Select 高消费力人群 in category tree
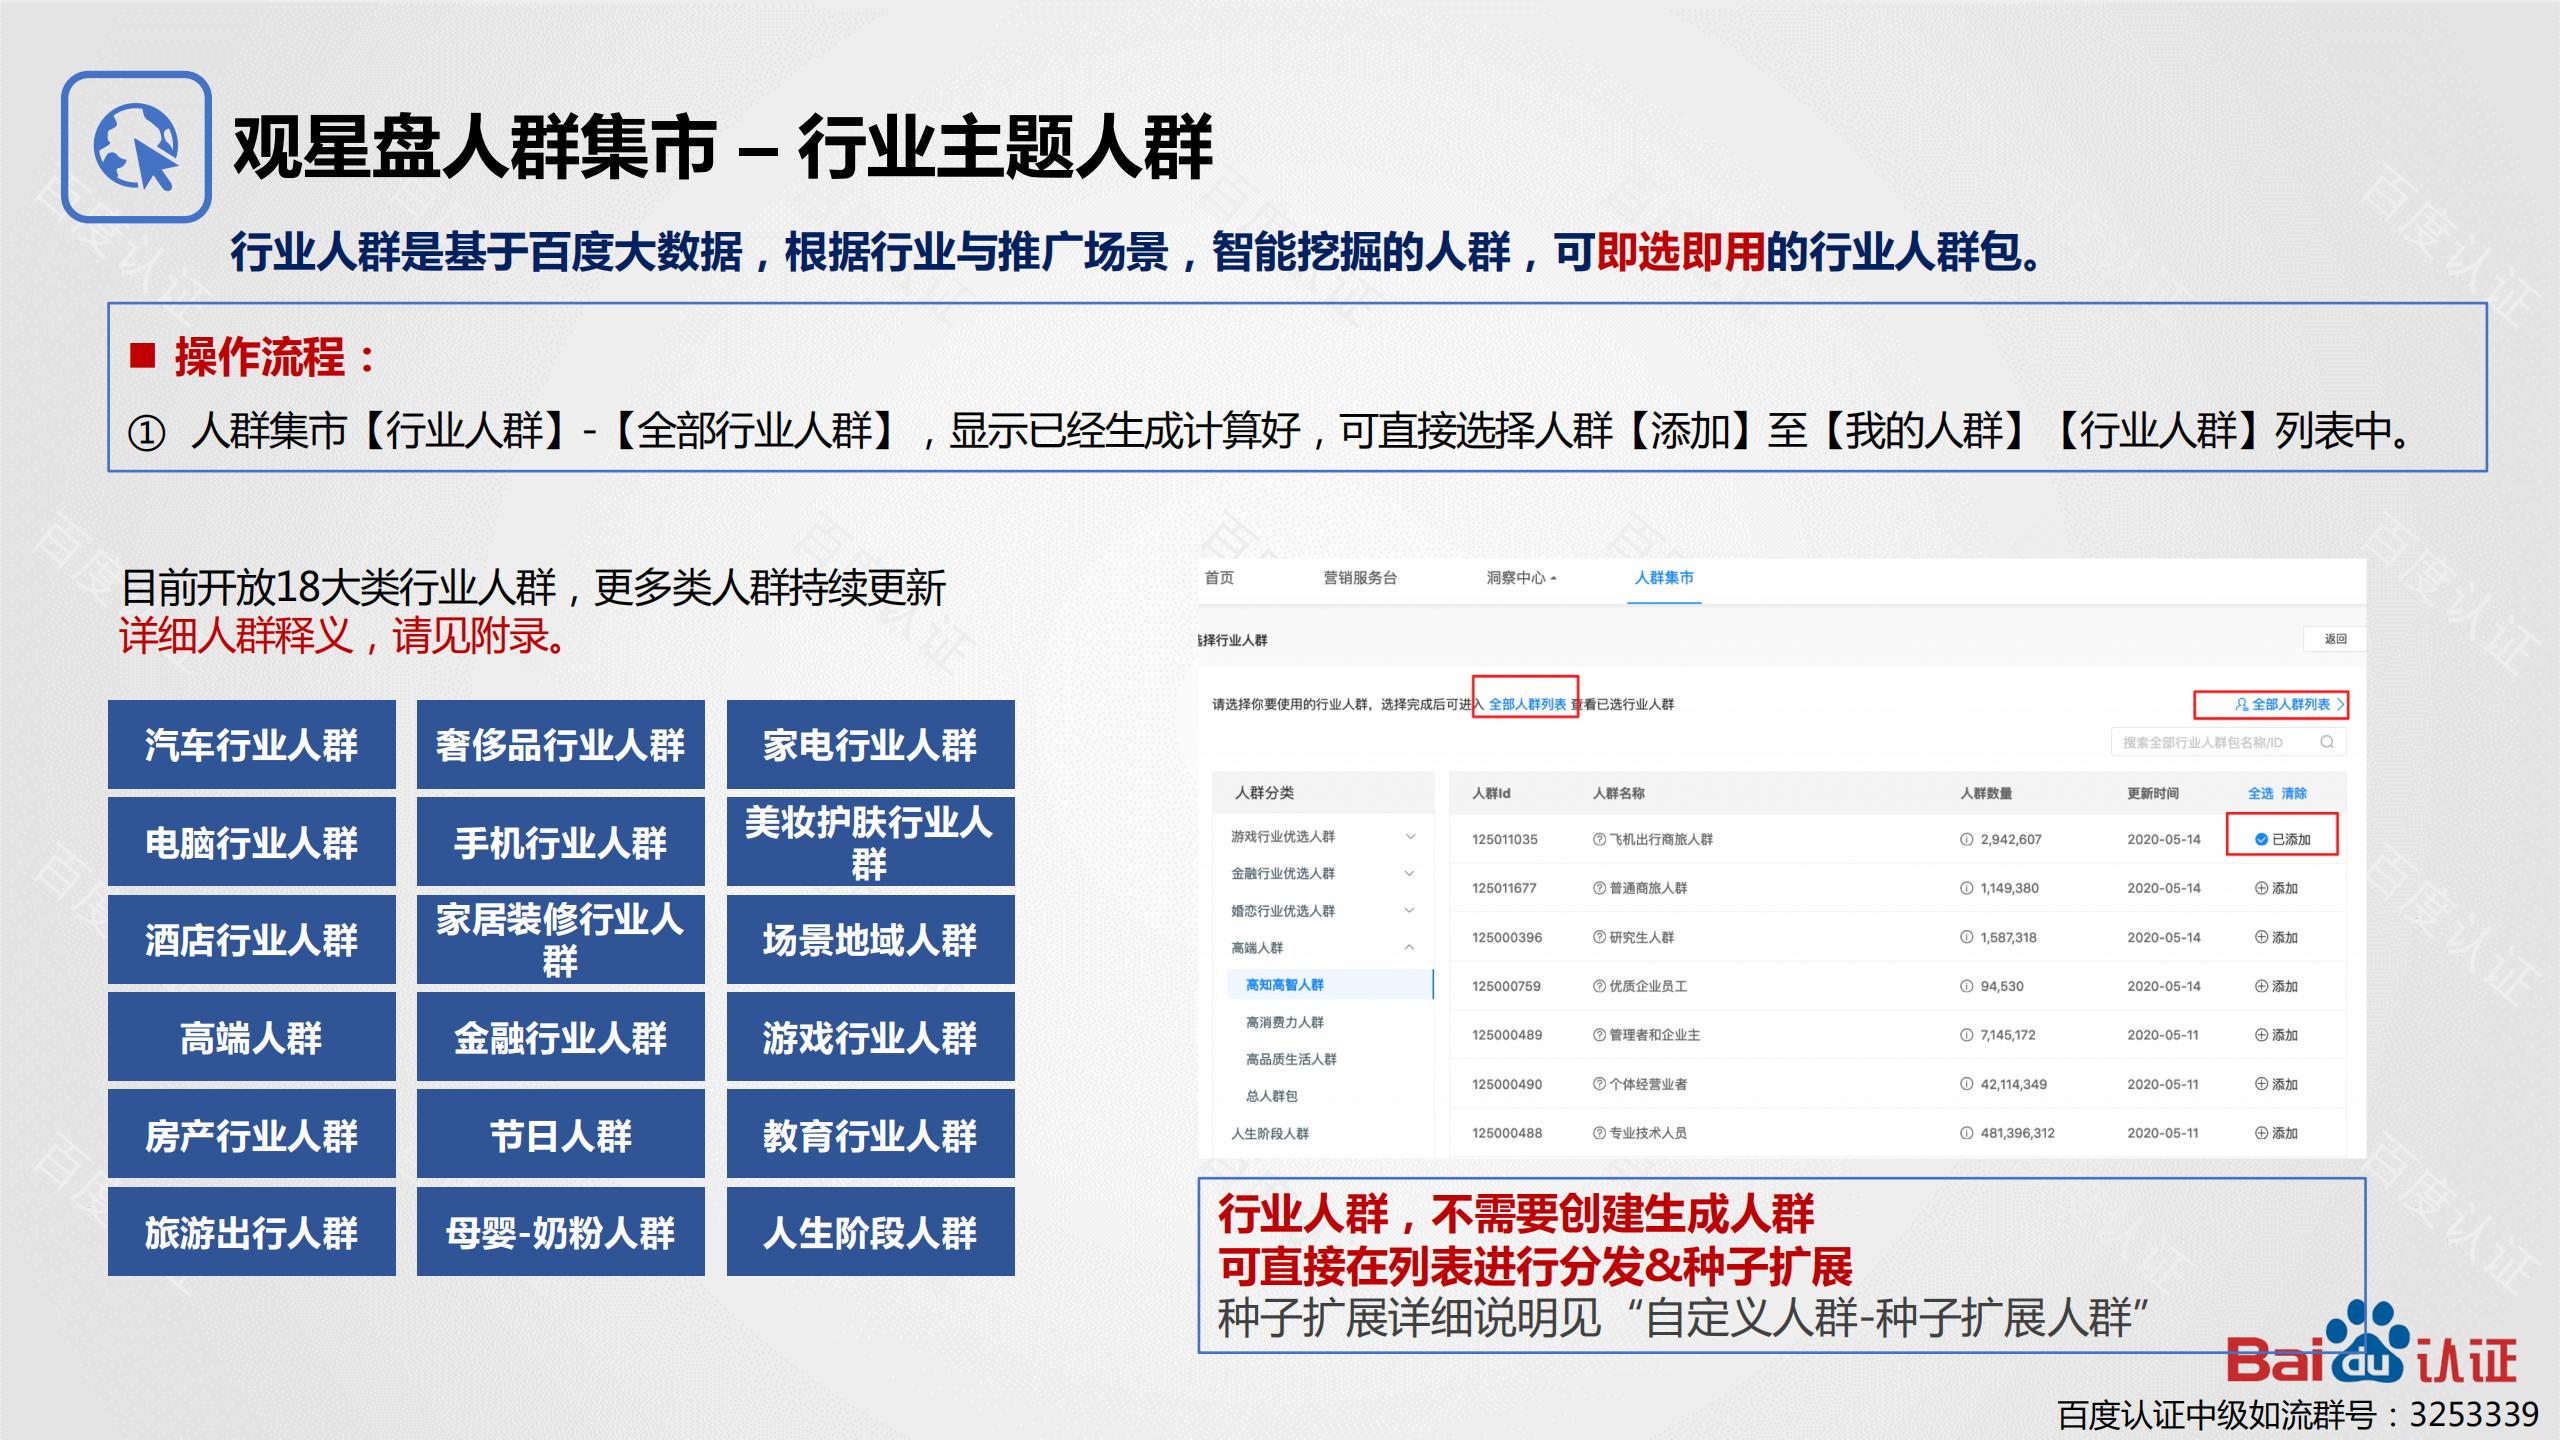 1284,1022
